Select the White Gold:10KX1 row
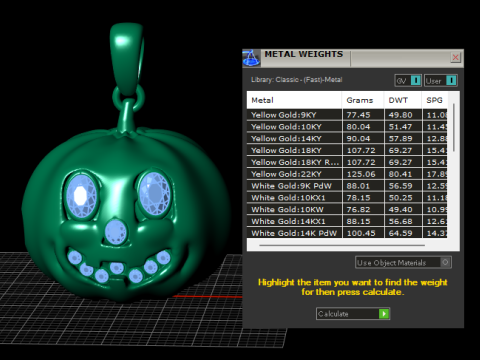The image size is (480, 360). [347, 198]
